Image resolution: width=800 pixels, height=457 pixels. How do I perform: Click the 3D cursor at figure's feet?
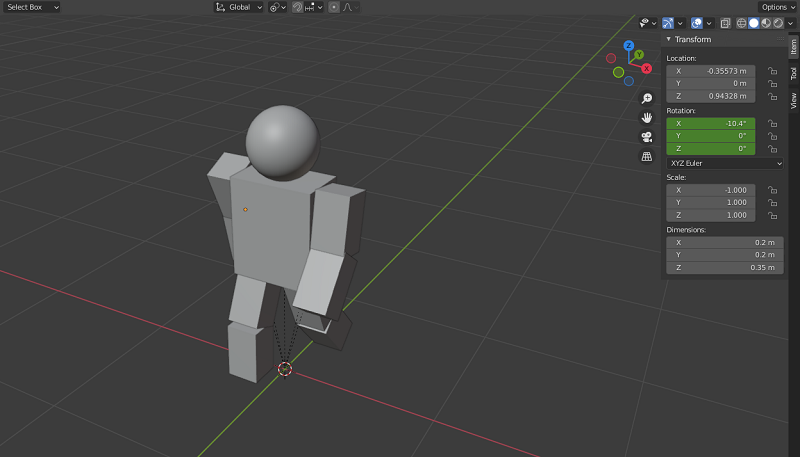coord(285,368)
